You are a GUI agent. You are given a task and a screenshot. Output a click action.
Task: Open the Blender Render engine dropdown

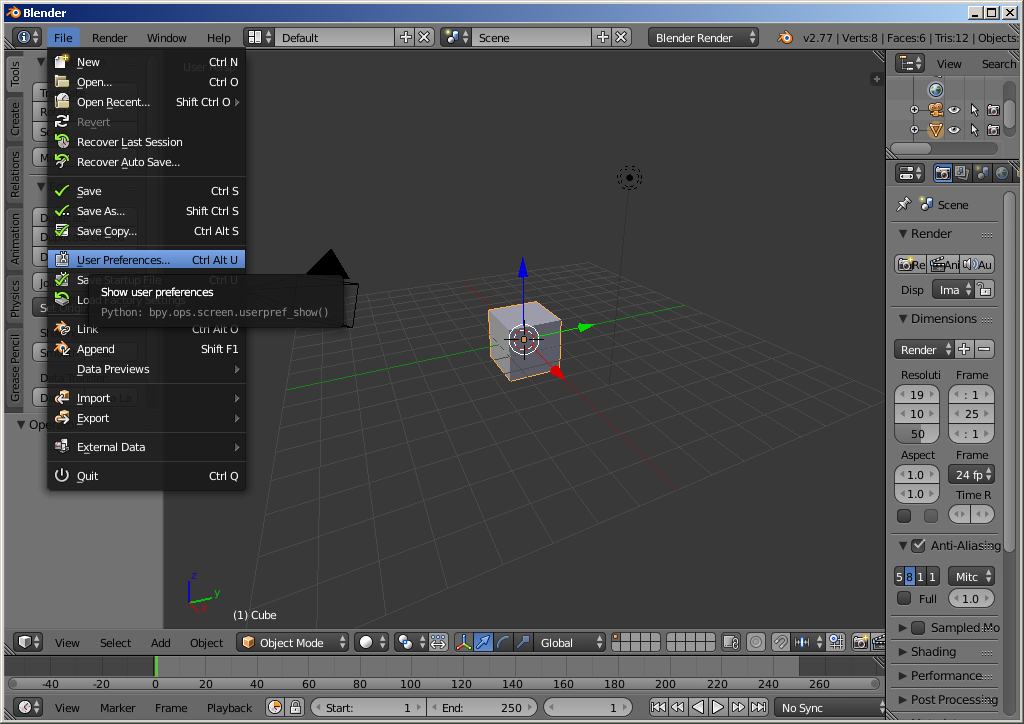click(704, 37)
